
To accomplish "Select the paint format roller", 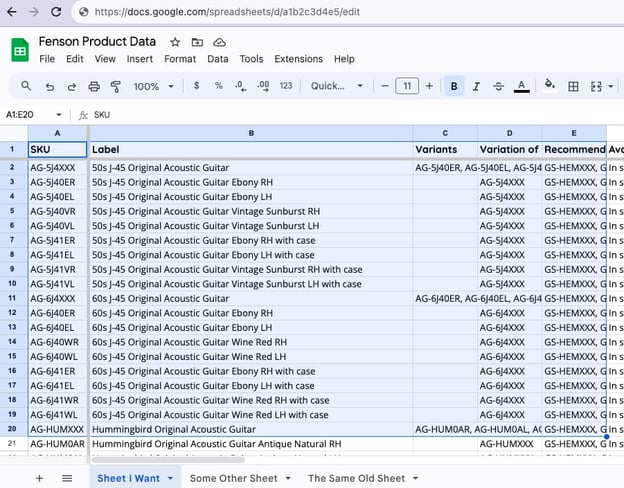I will click(116, 86).
